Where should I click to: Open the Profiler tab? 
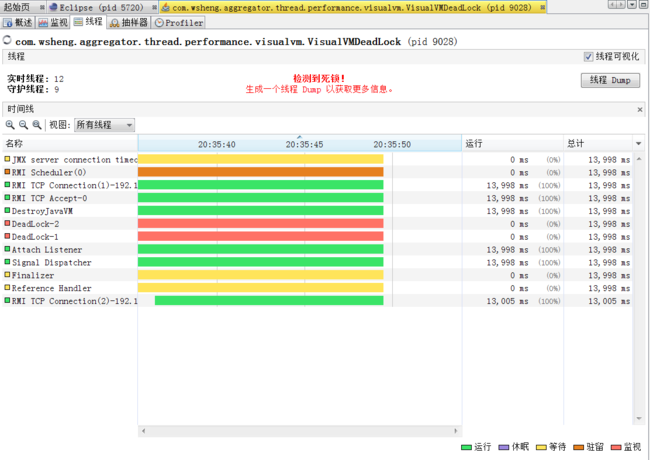[179, 23]
